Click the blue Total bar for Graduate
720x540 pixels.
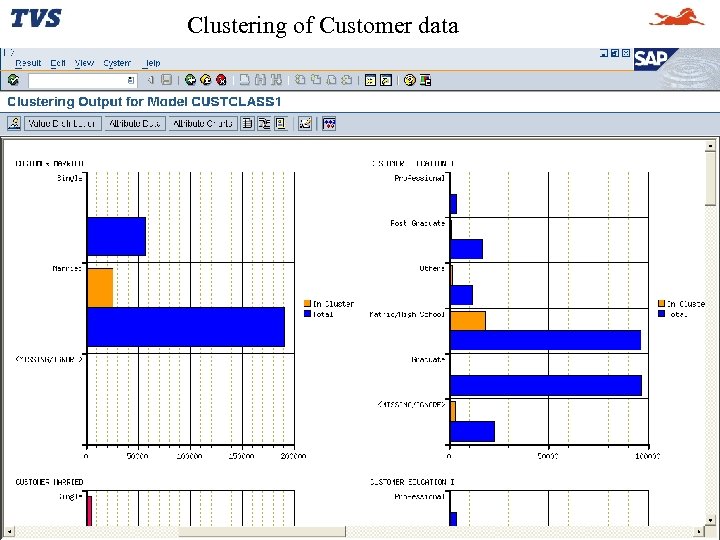tap(546, 385)
